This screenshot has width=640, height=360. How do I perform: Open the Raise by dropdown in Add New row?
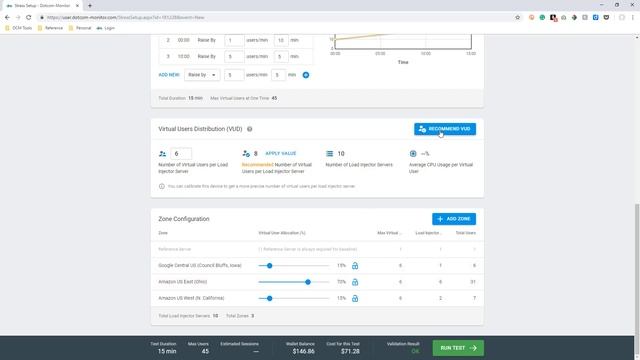[202, 75]
